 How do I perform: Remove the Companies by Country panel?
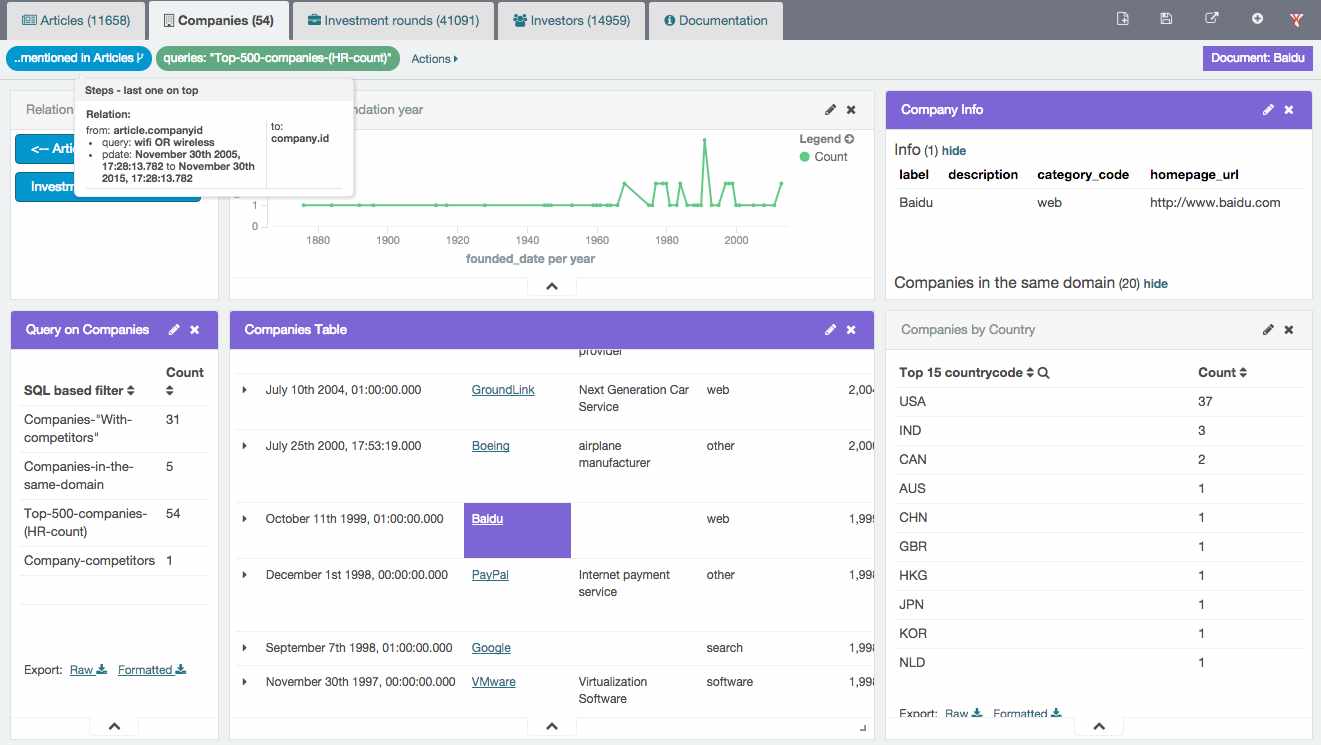(x=1289, y=330)
